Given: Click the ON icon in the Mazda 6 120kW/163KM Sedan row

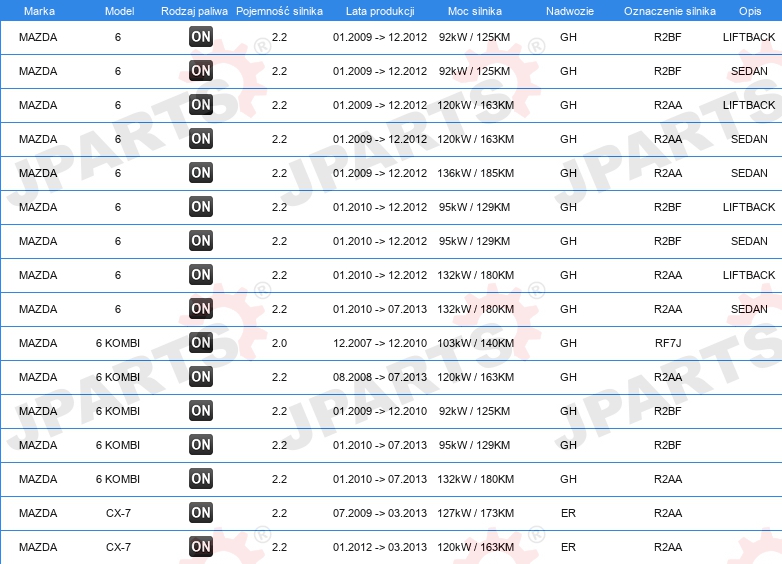Looking at the screenshot, I should (x=201, y=139).
